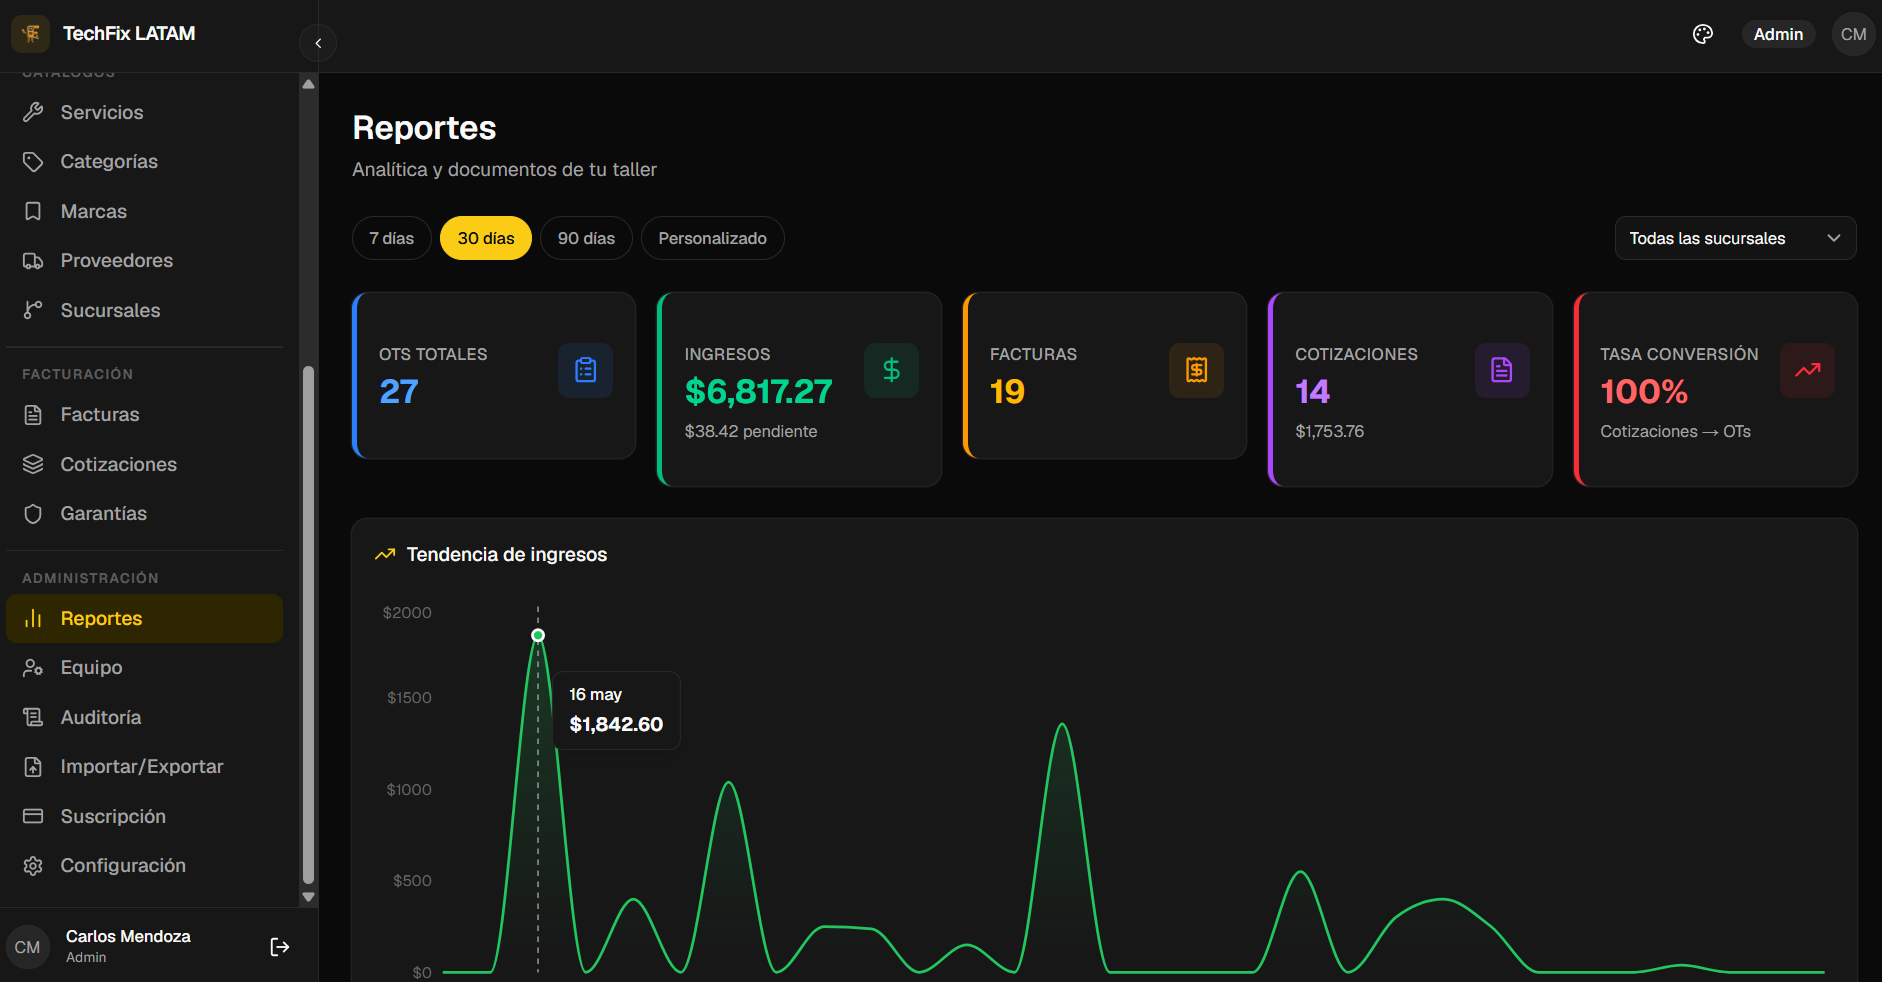1882x982 pixels.
Task: Click the 100% conversion rate value
Action: point(1644,391)
